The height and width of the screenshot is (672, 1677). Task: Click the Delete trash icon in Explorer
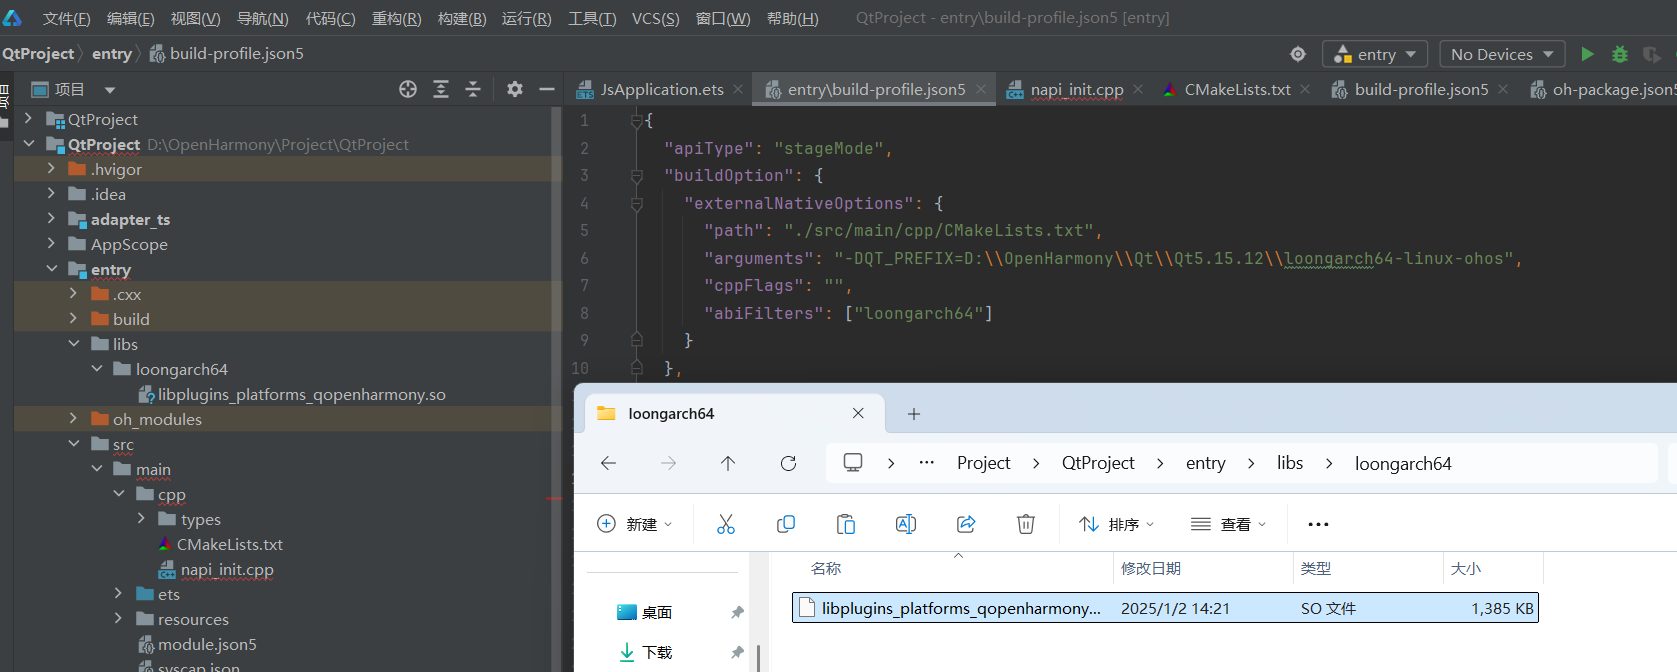(x=1025, y=524)
